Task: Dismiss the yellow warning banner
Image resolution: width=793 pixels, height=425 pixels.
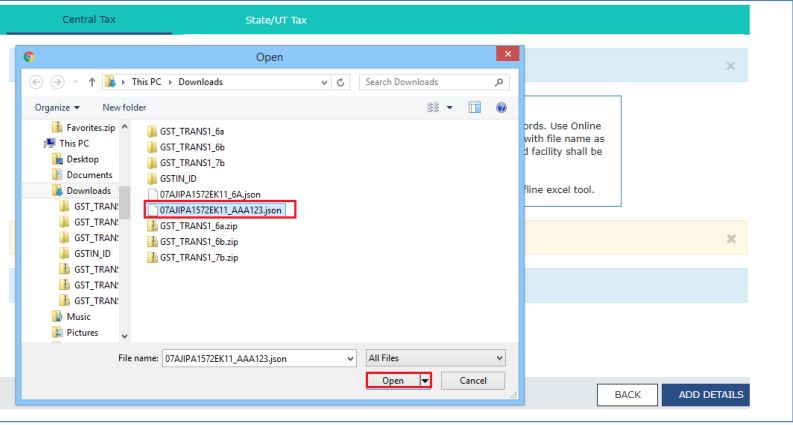Action: (x=731, y=239)
